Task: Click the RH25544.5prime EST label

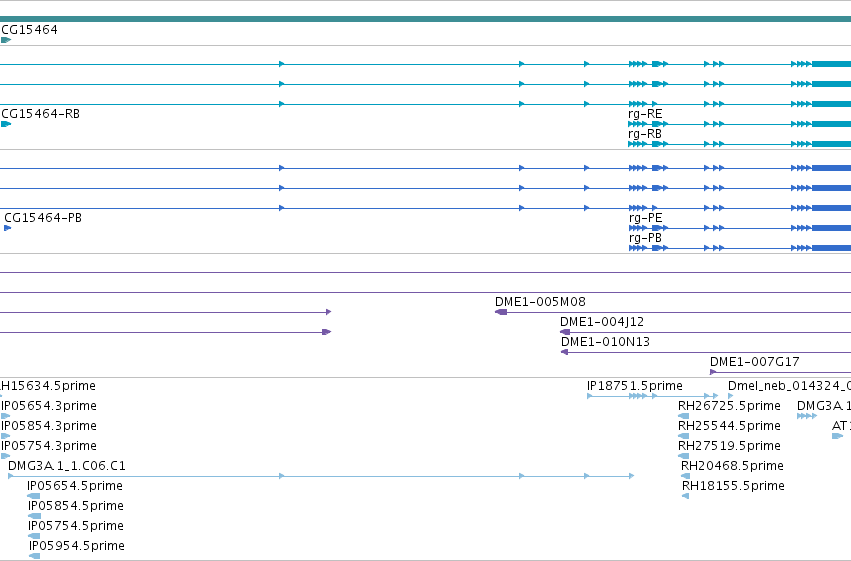Action: point(729,426)
